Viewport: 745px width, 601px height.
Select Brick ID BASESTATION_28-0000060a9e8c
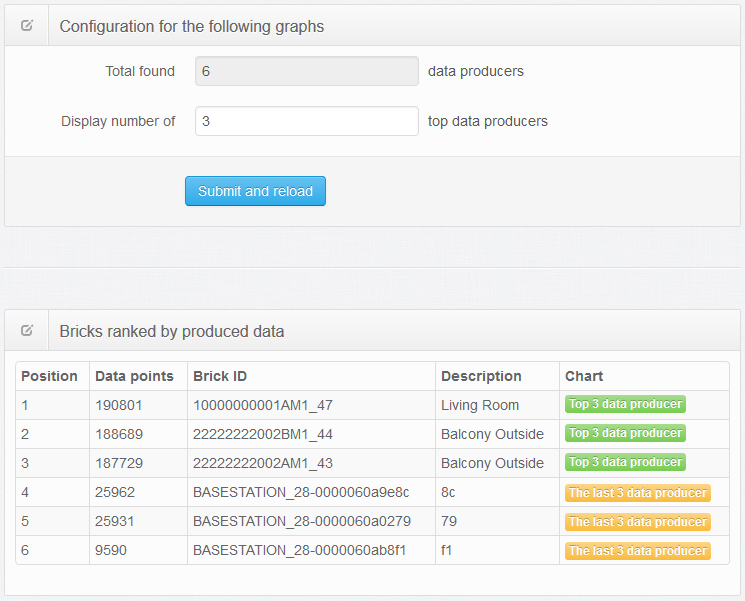point(301,492)
